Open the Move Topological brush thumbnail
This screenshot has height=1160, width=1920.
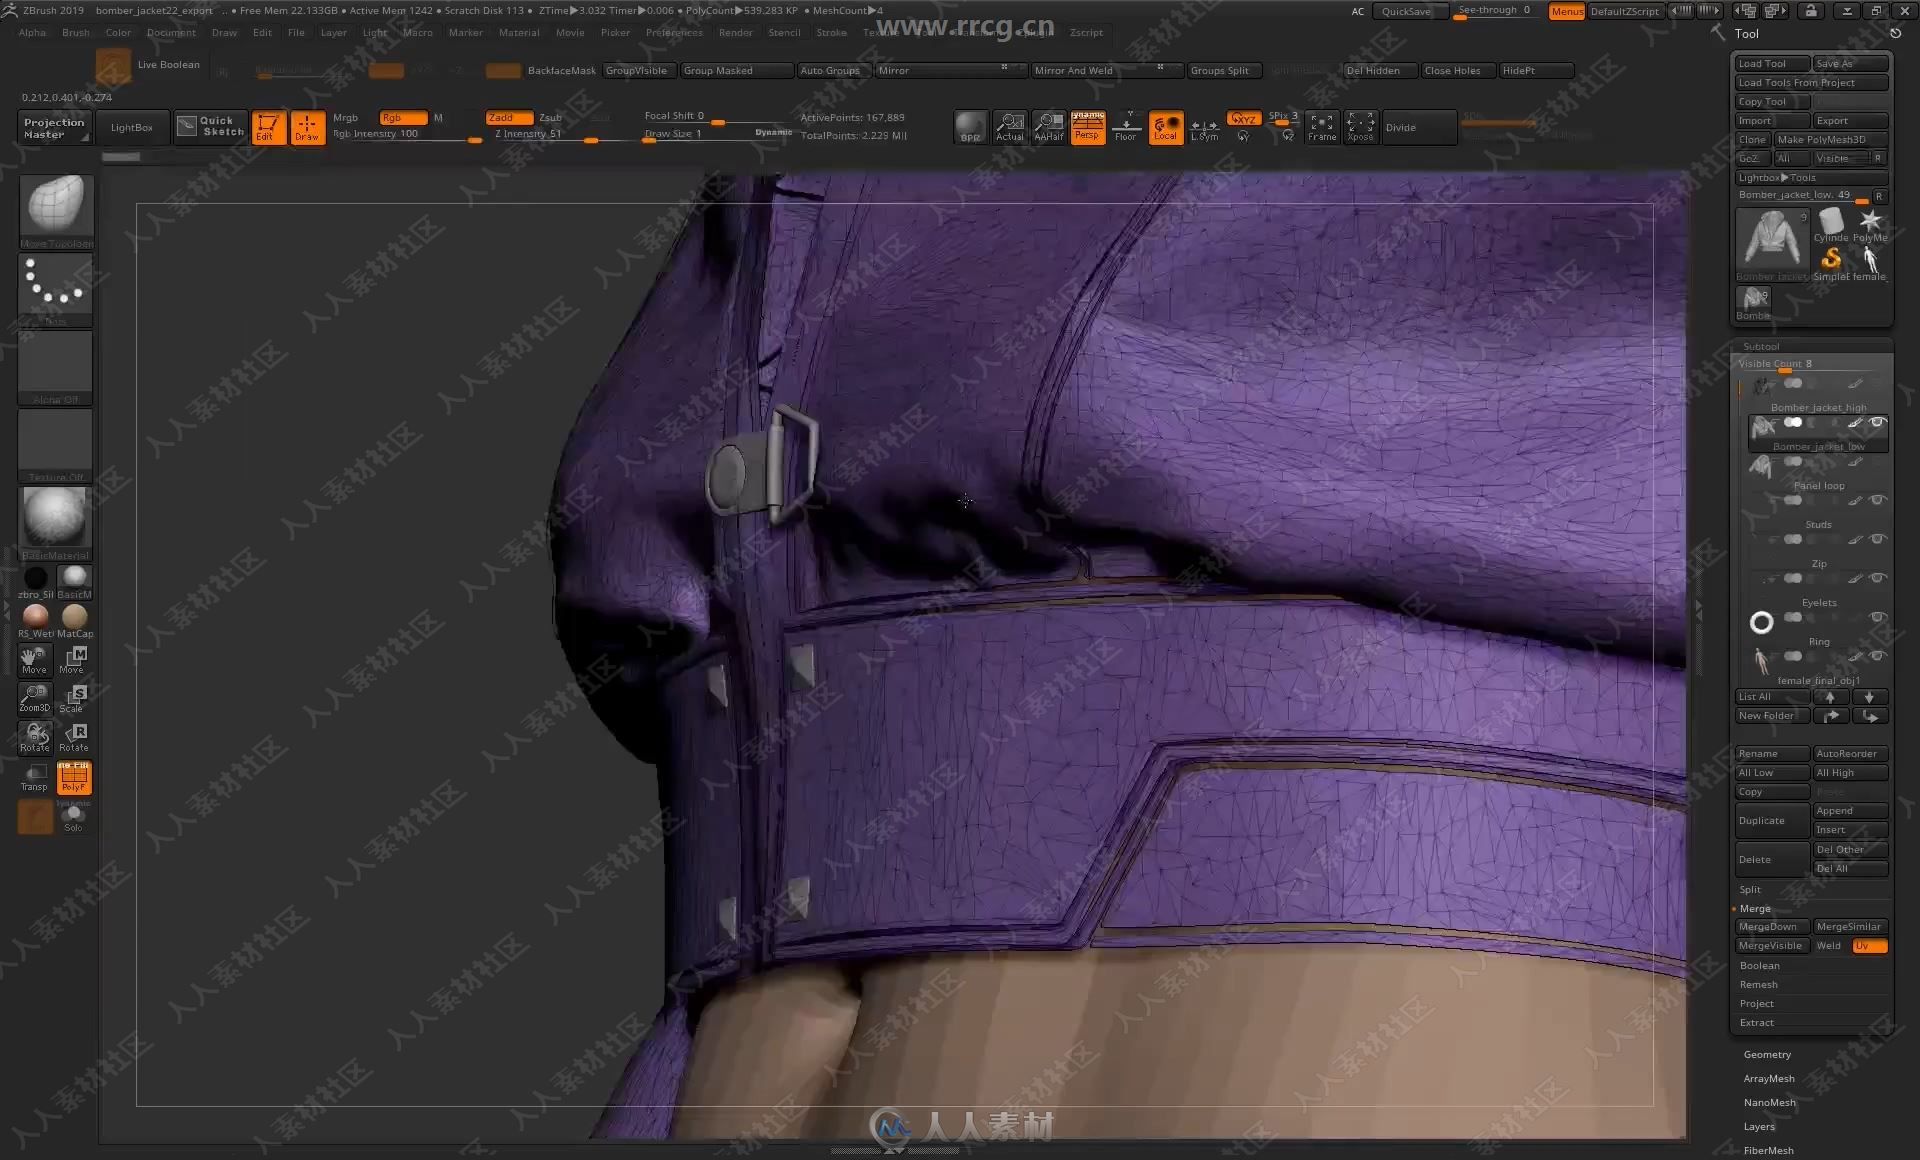coord(55,212)
